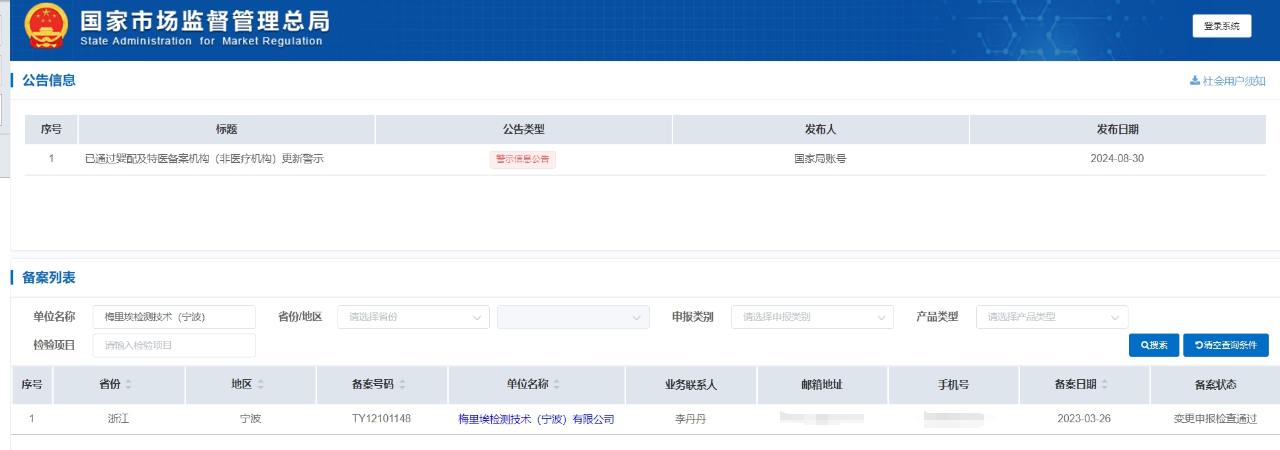
Task: Sort by 单位名称 column sort arrows
Action: [x=557, y=385]
